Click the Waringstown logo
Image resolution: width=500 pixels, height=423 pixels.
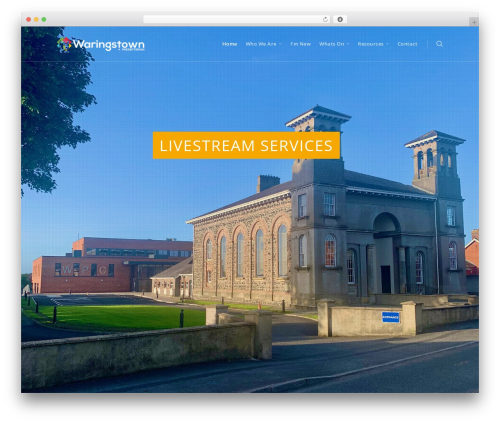coord(101,45)
